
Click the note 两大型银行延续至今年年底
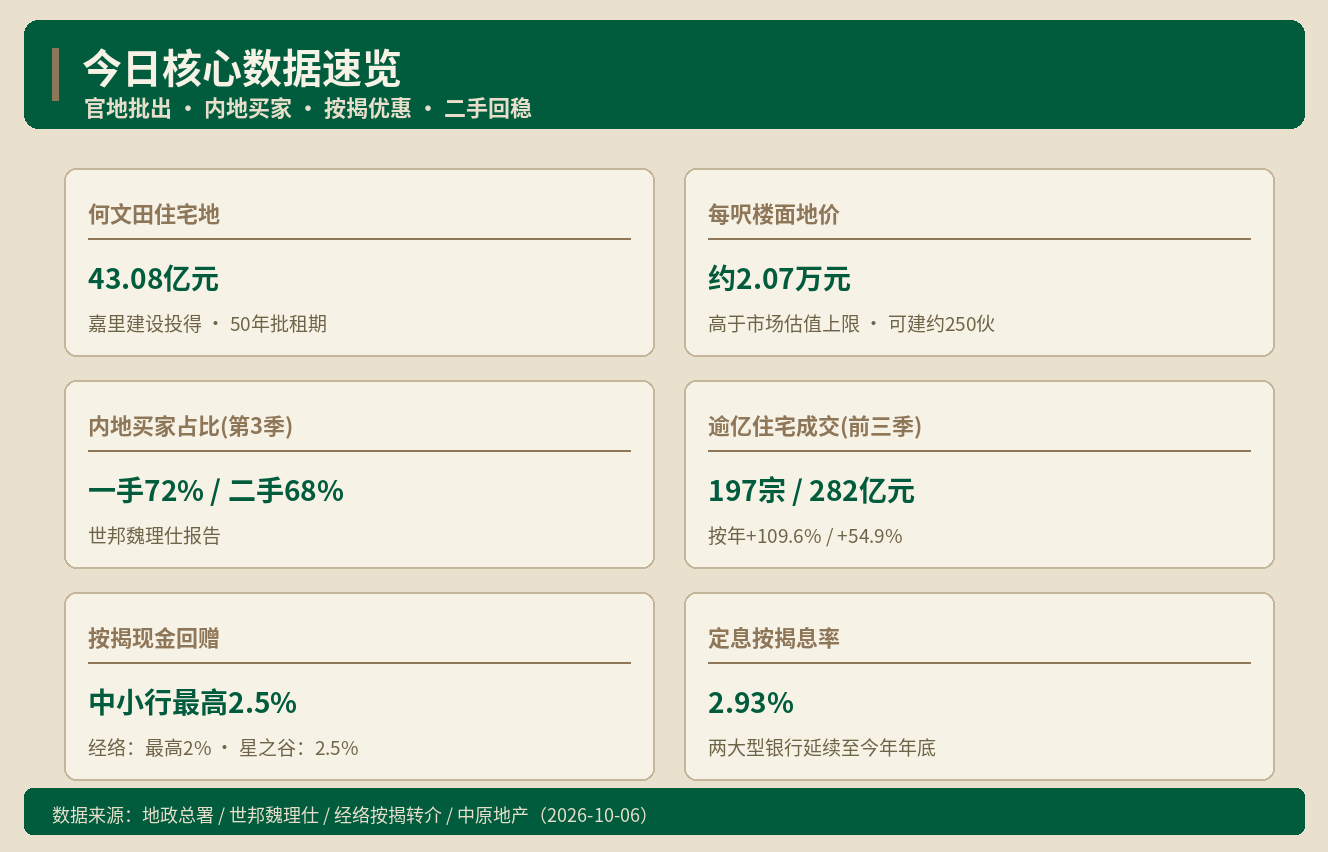tap(822, 748)
